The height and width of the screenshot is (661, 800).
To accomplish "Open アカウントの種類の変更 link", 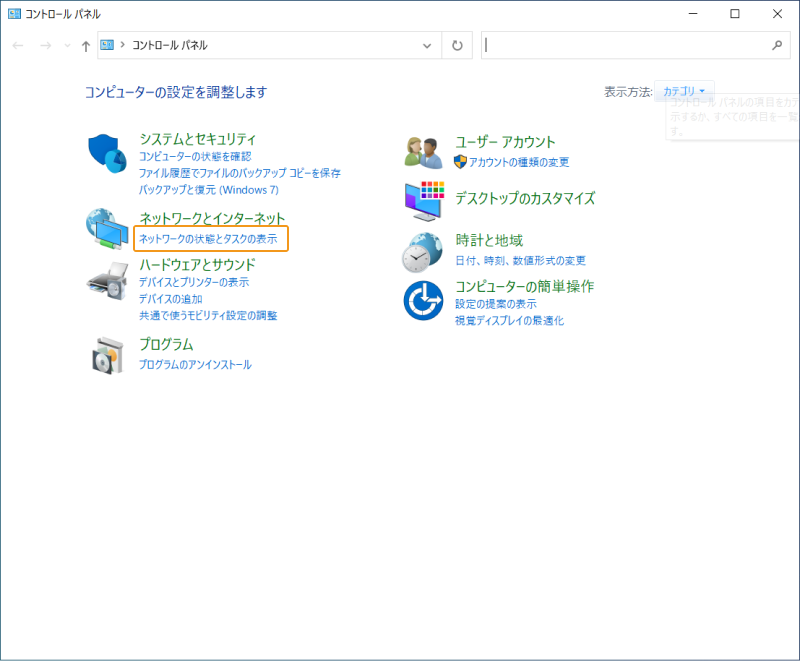I will 519,162.
